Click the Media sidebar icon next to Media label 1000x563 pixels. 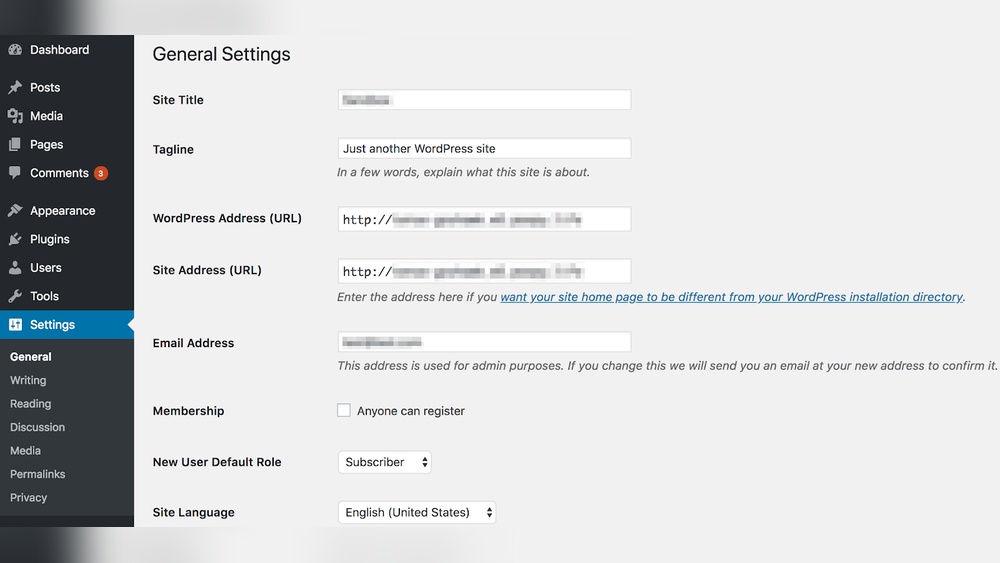coord(15,116)
